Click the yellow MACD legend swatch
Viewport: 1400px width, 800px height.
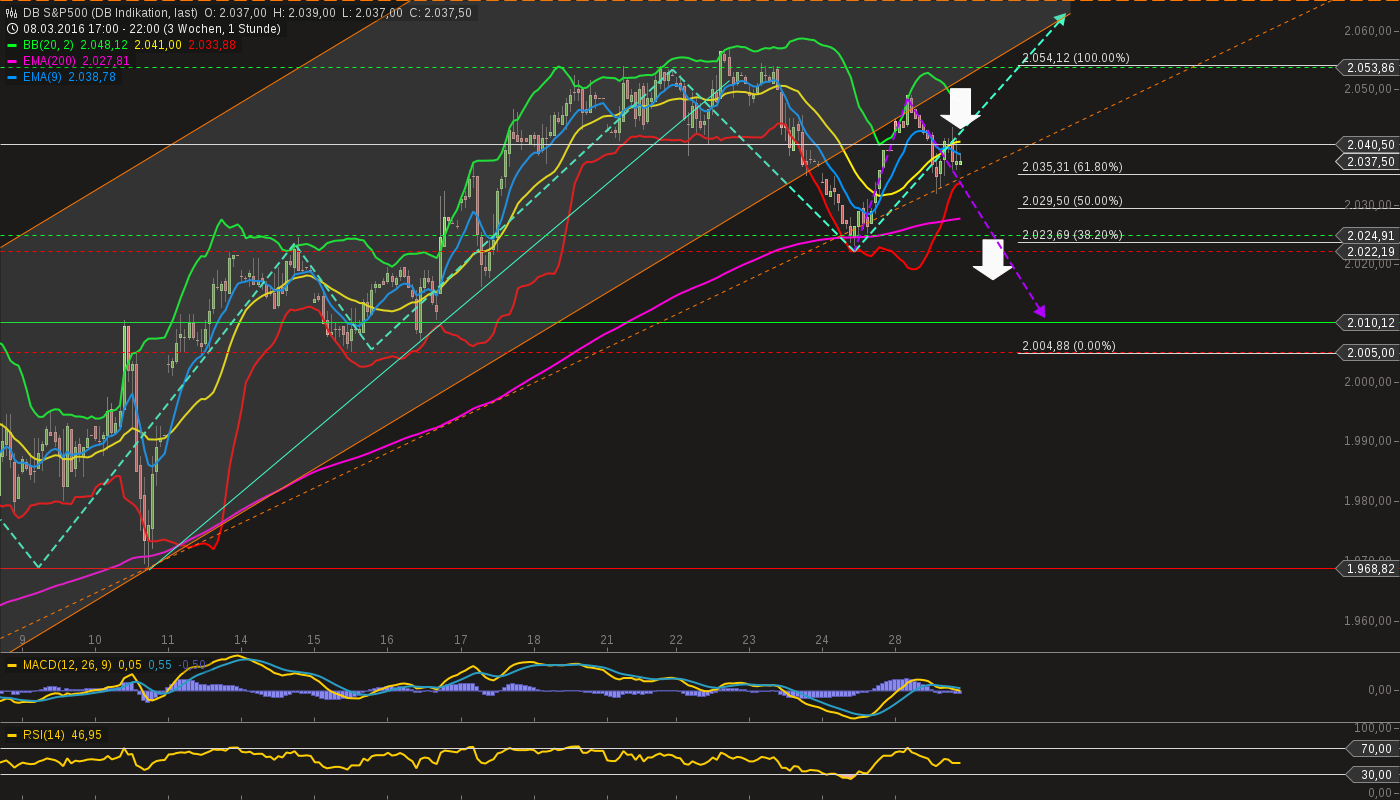pyautogui.click(x=12, y=665)
